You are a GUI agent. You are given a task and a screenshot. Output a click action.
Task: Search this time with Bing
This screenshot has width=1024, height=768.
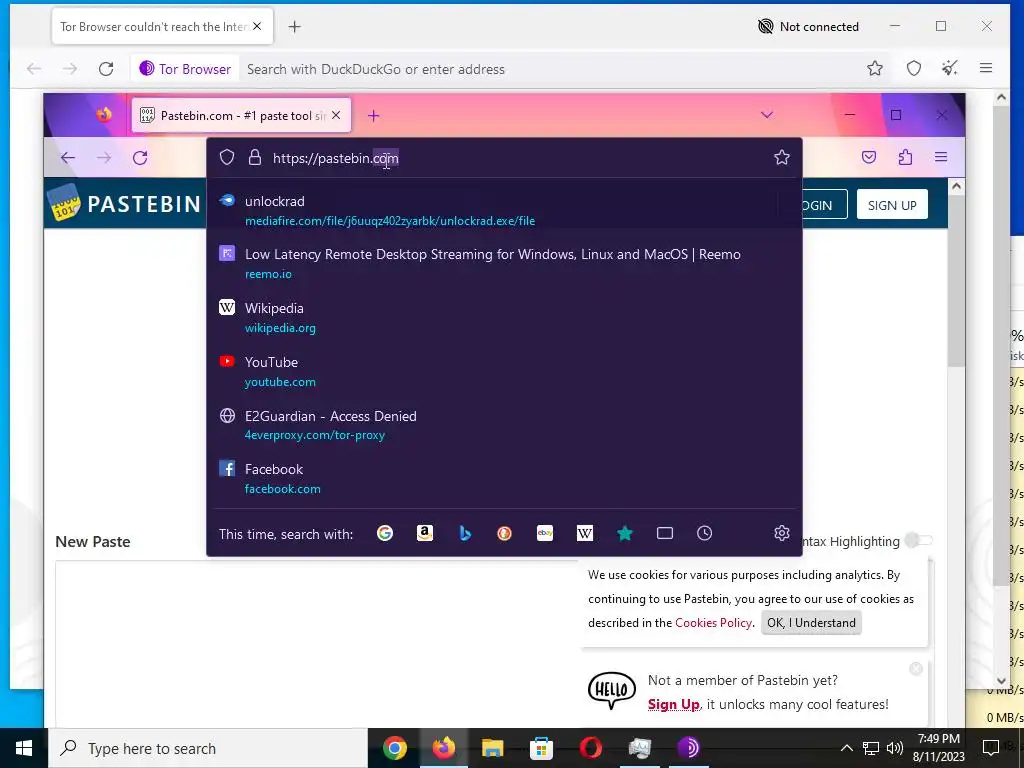click(464, 534)
